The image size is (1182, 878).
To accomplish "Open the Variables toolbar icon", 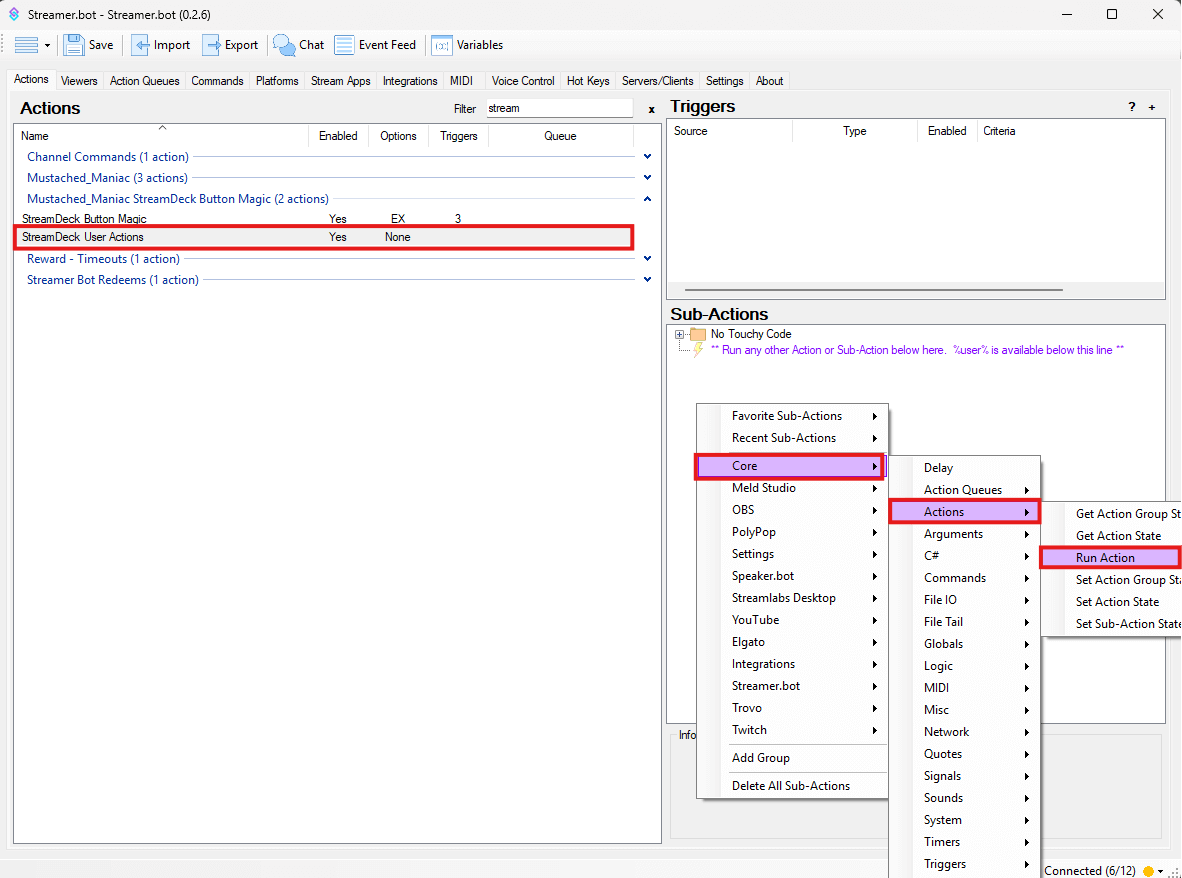I will coord(441,45).
